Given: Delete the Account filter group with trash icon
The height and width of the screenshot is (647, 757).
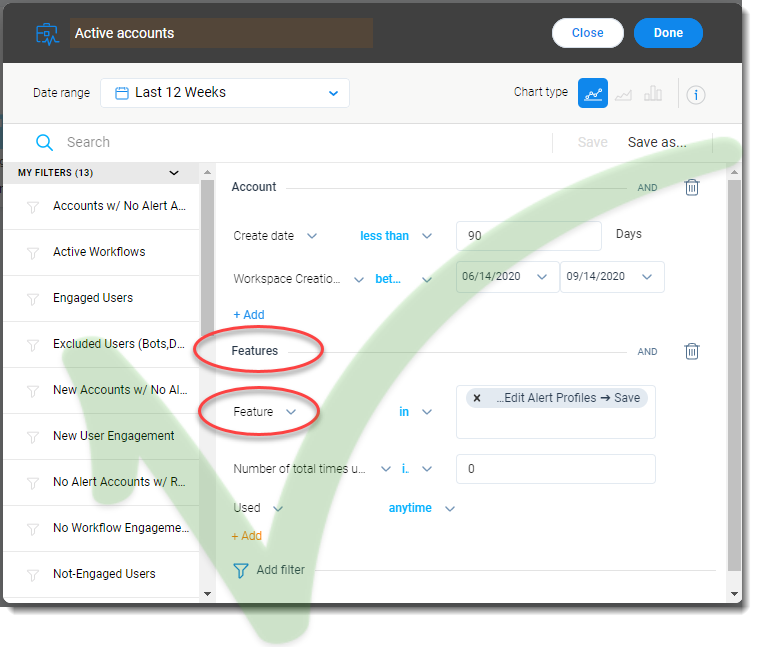Looking at the screenshot, I should coord(692,187).
